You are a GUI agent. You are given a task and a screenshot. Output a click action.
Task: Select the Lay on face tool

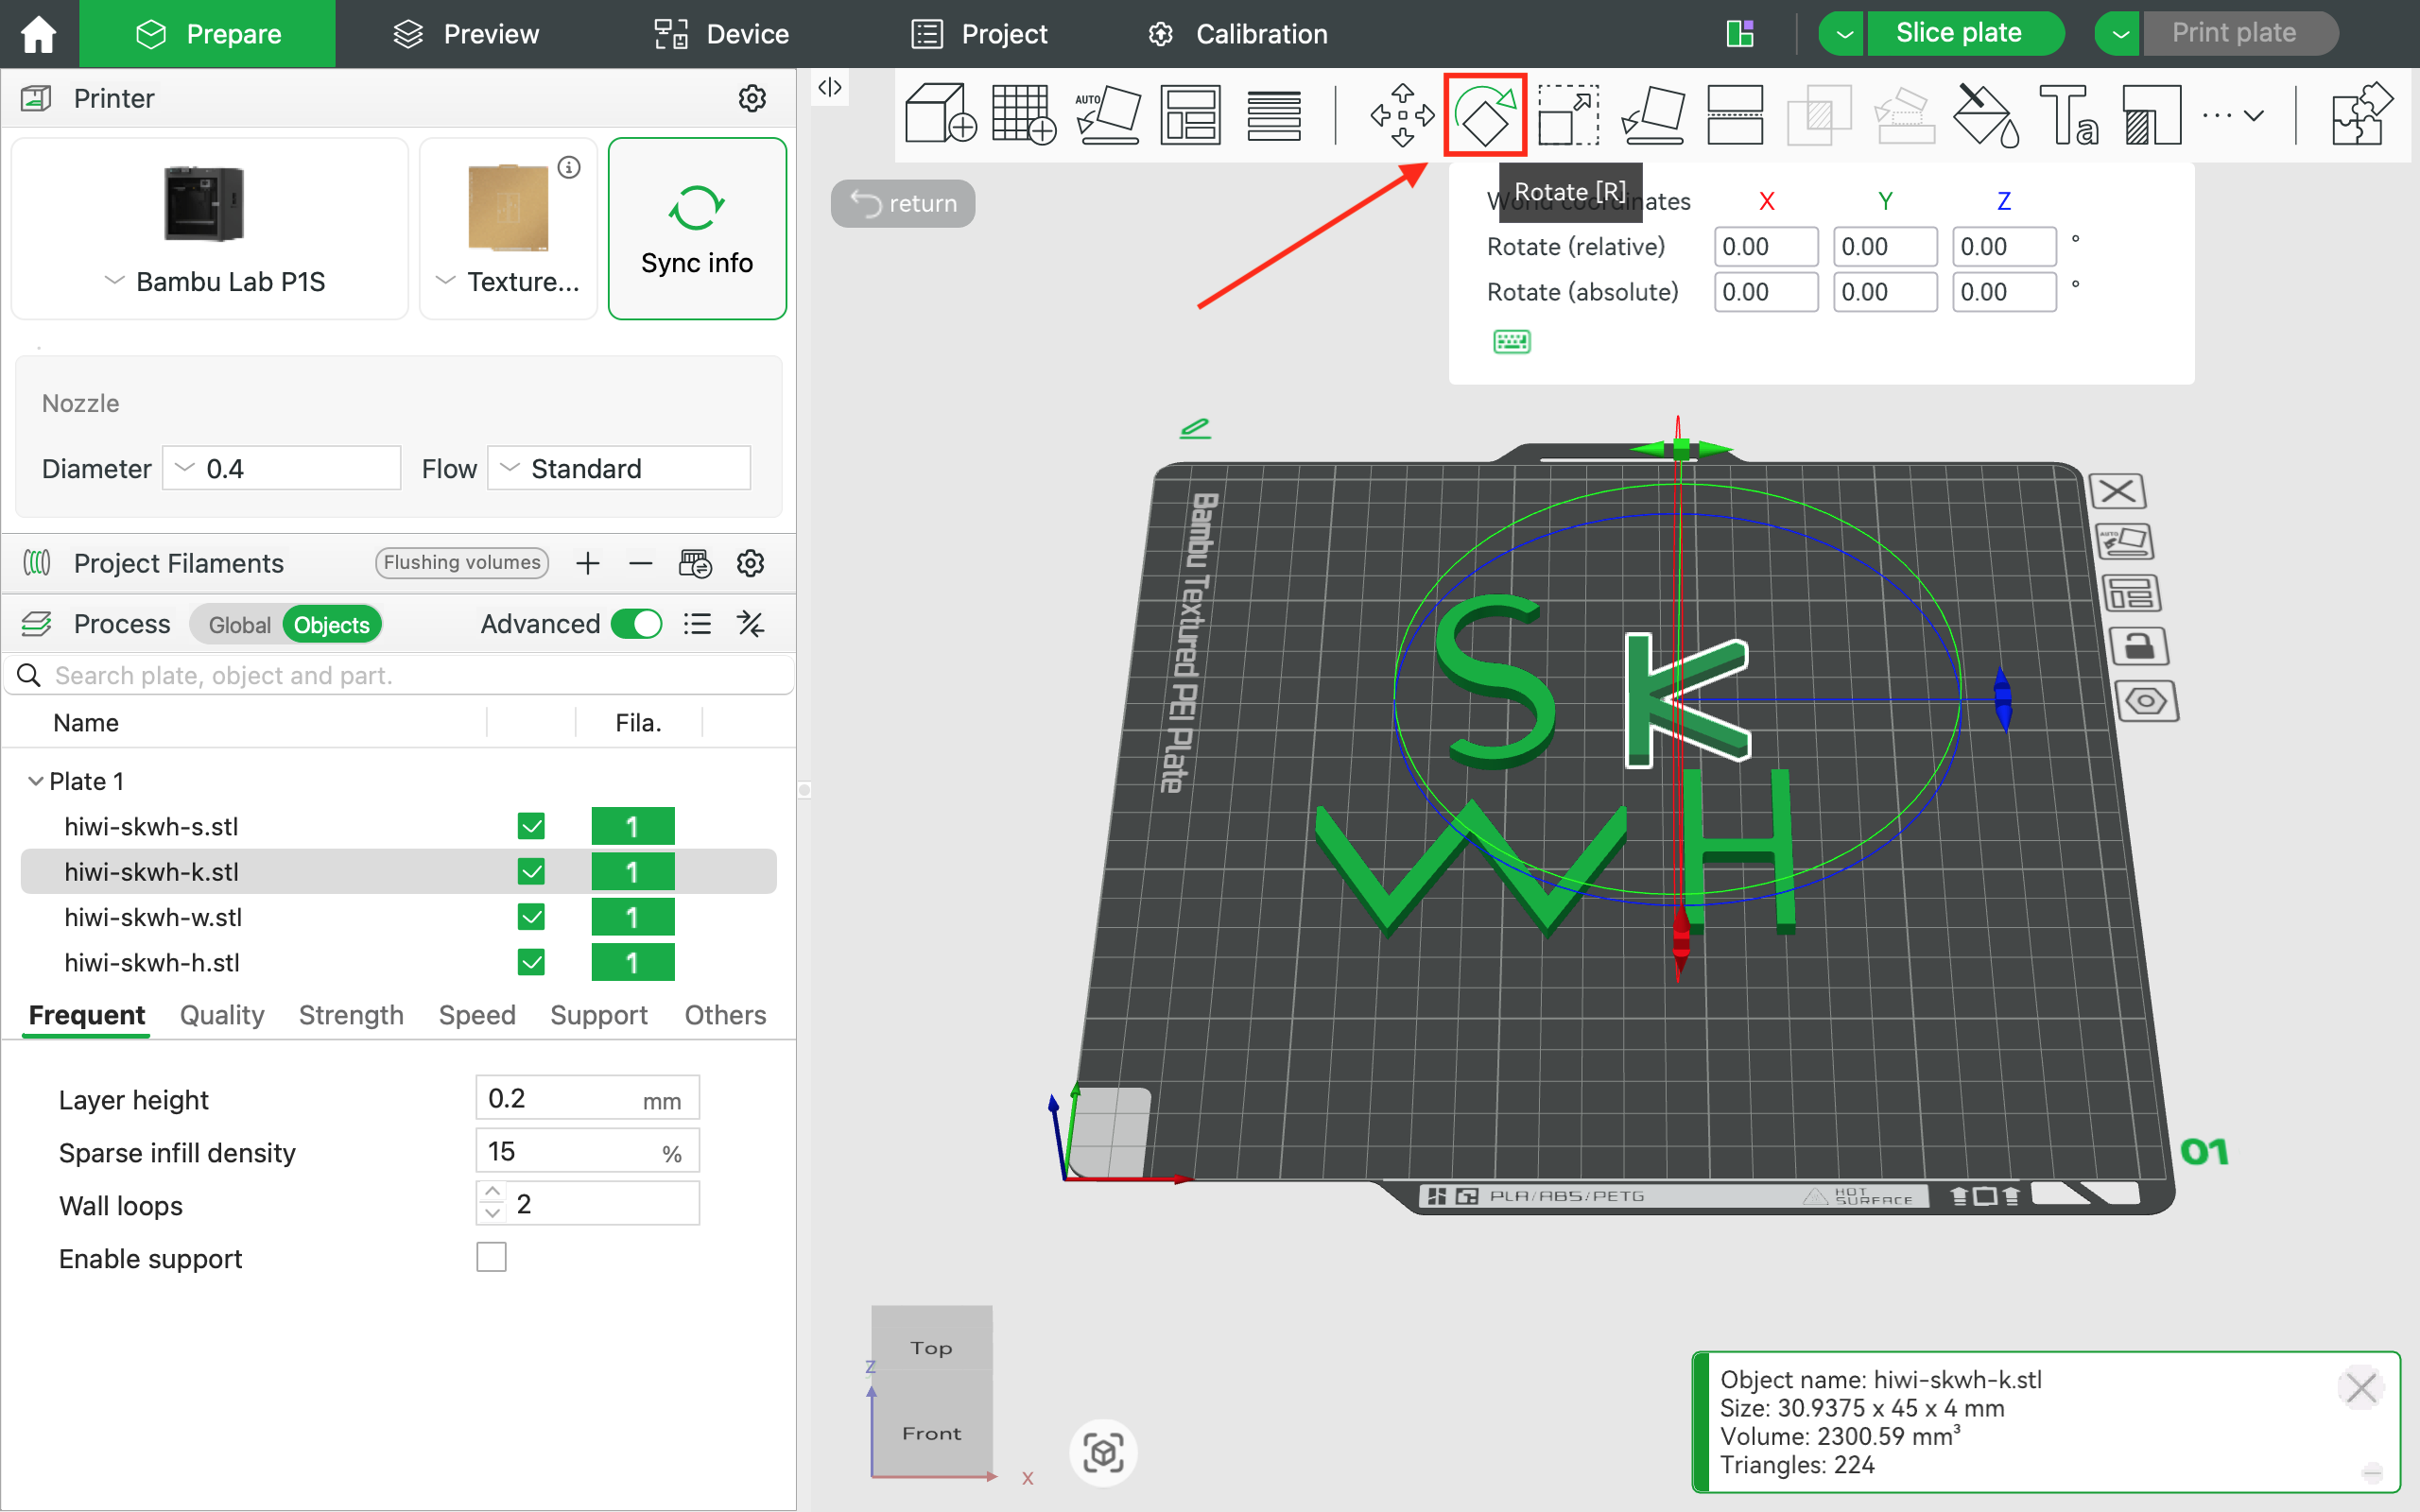[1652, 115]
